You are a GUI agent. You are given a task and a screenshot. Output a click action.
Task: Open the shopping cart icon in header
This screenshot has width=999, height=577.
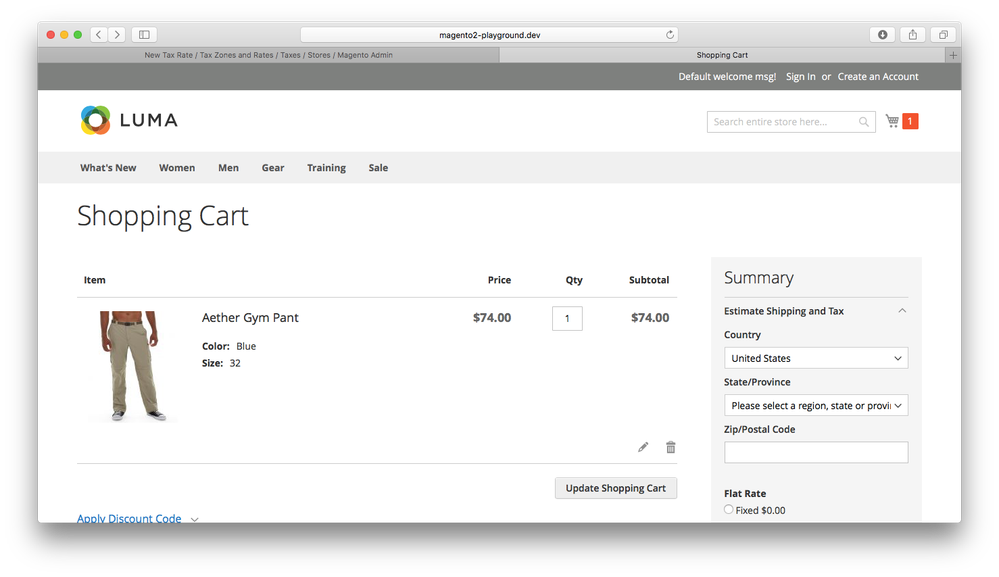892,121
